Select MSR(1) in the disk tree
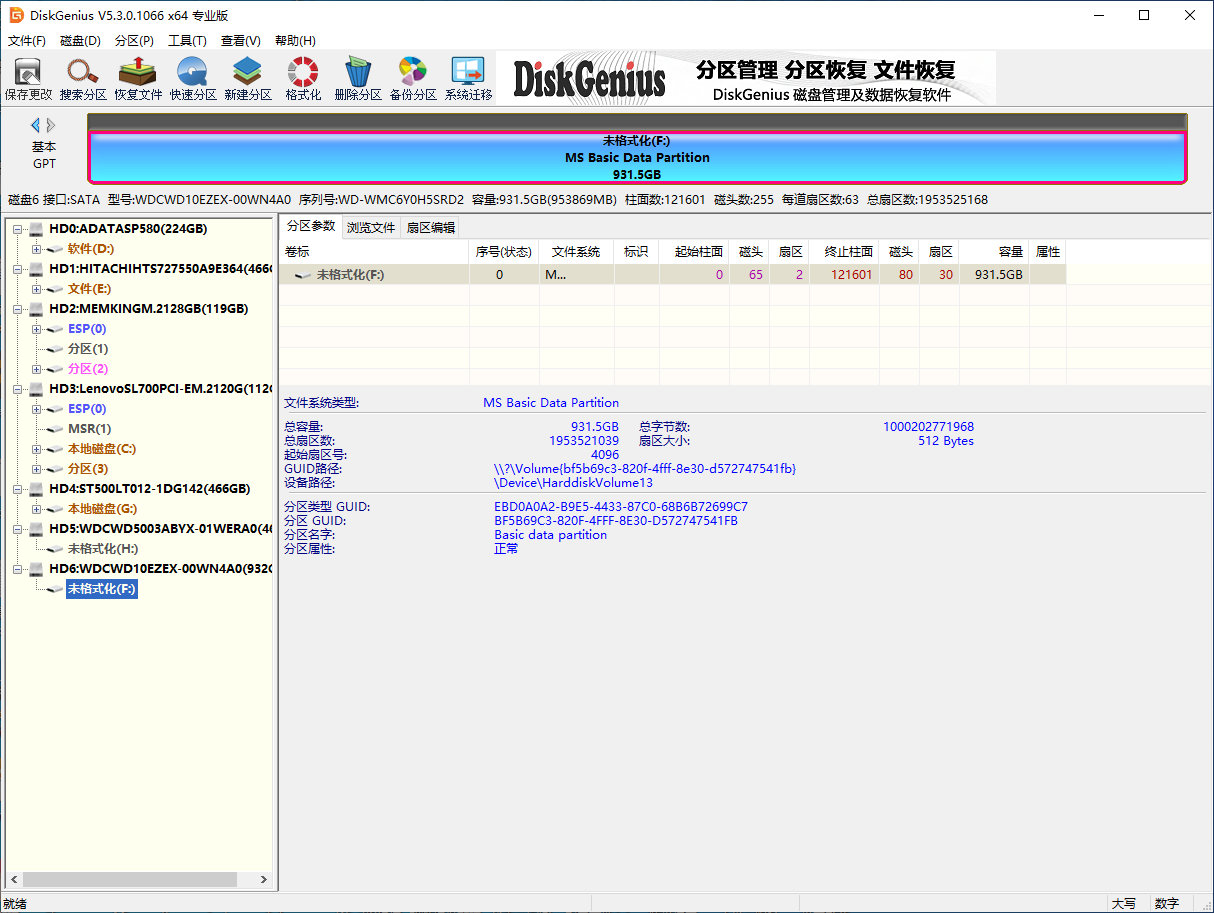Screen dimensions: 1214x913 (90, 429)
